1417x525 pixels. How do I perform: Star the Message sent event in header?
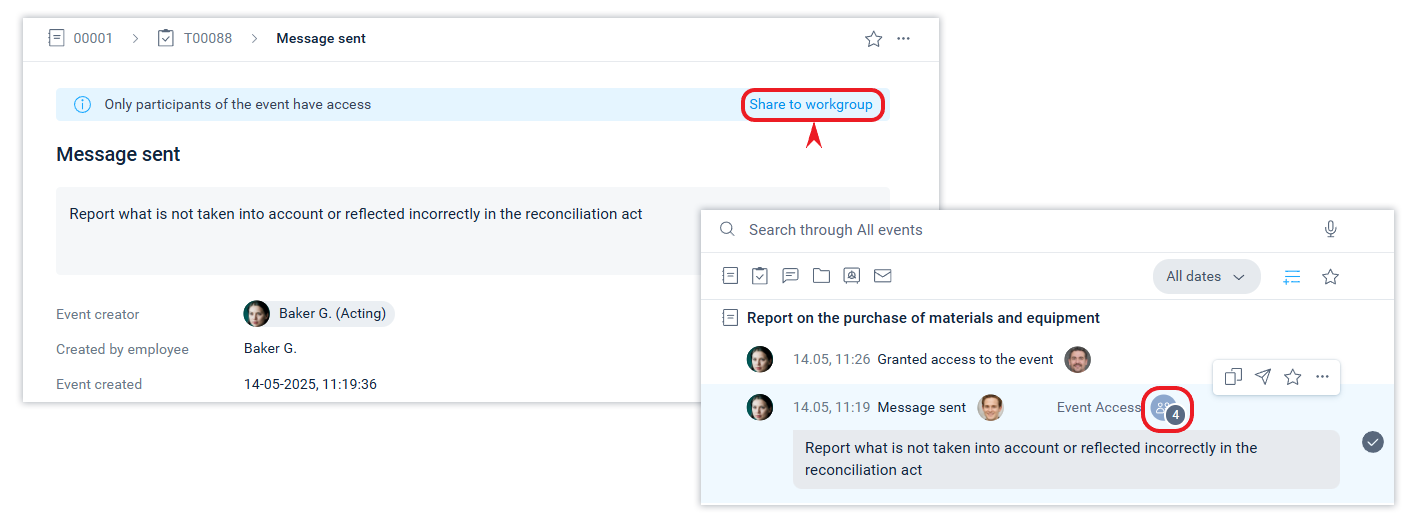click(873, 39)
